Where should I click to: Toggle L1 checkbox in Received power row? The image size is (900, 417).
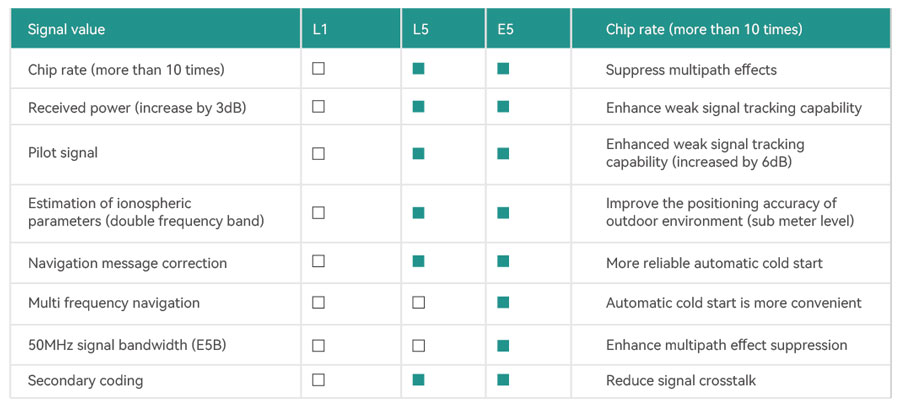(x=318, y=106)
